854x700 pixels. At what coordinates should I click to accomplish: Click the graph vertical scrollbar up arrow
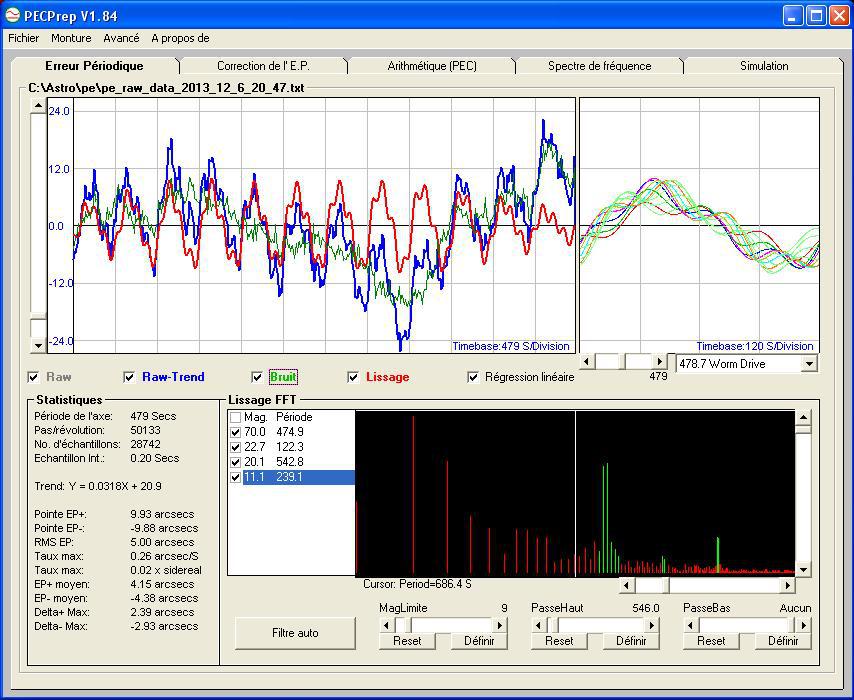pos(39,105)
